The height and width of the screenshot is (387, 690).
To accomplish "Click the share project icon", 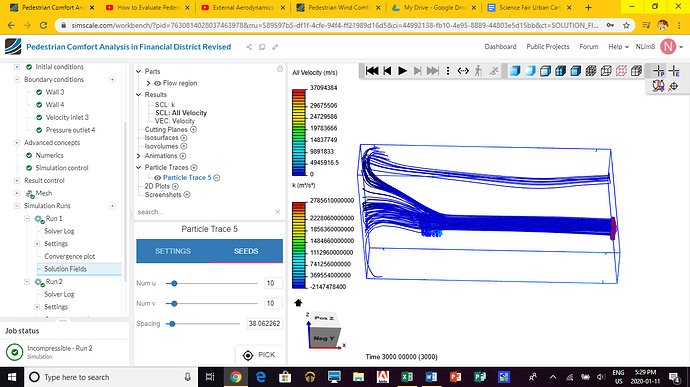I will tap(249, 47).
